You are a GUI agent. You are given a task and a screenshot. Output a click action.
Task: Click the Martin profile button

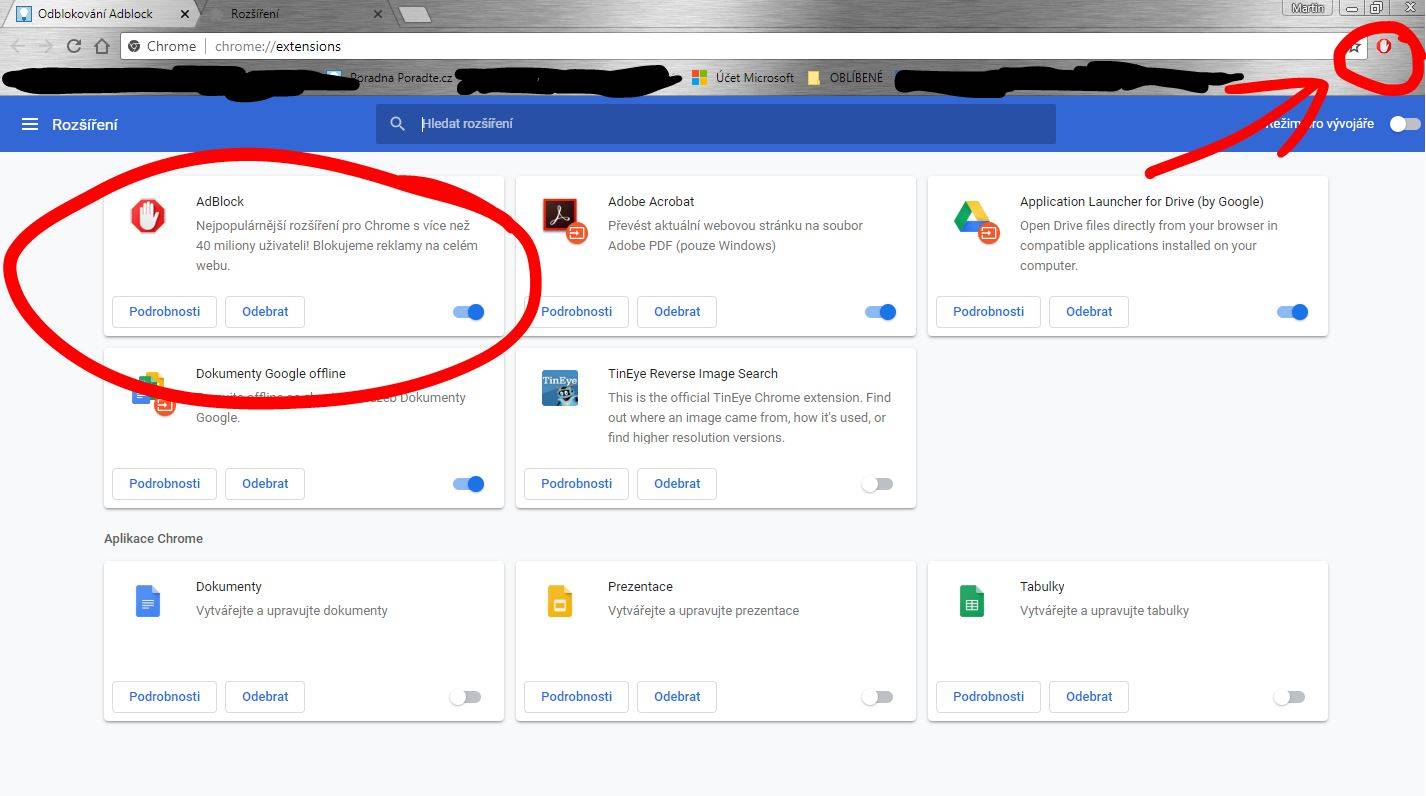click(x=1307, y=8)
